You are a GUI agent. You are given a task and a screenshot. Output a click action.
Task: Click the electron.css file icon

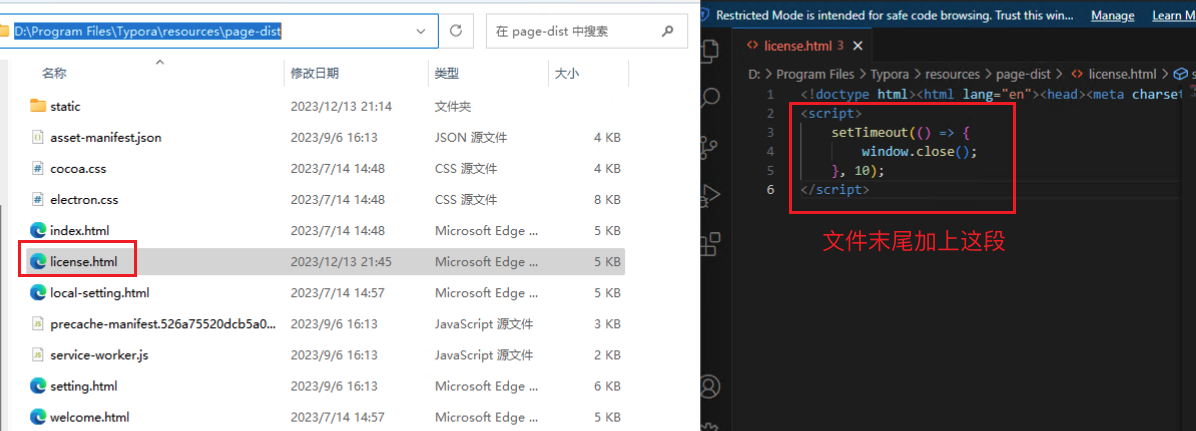click(37, 200)
